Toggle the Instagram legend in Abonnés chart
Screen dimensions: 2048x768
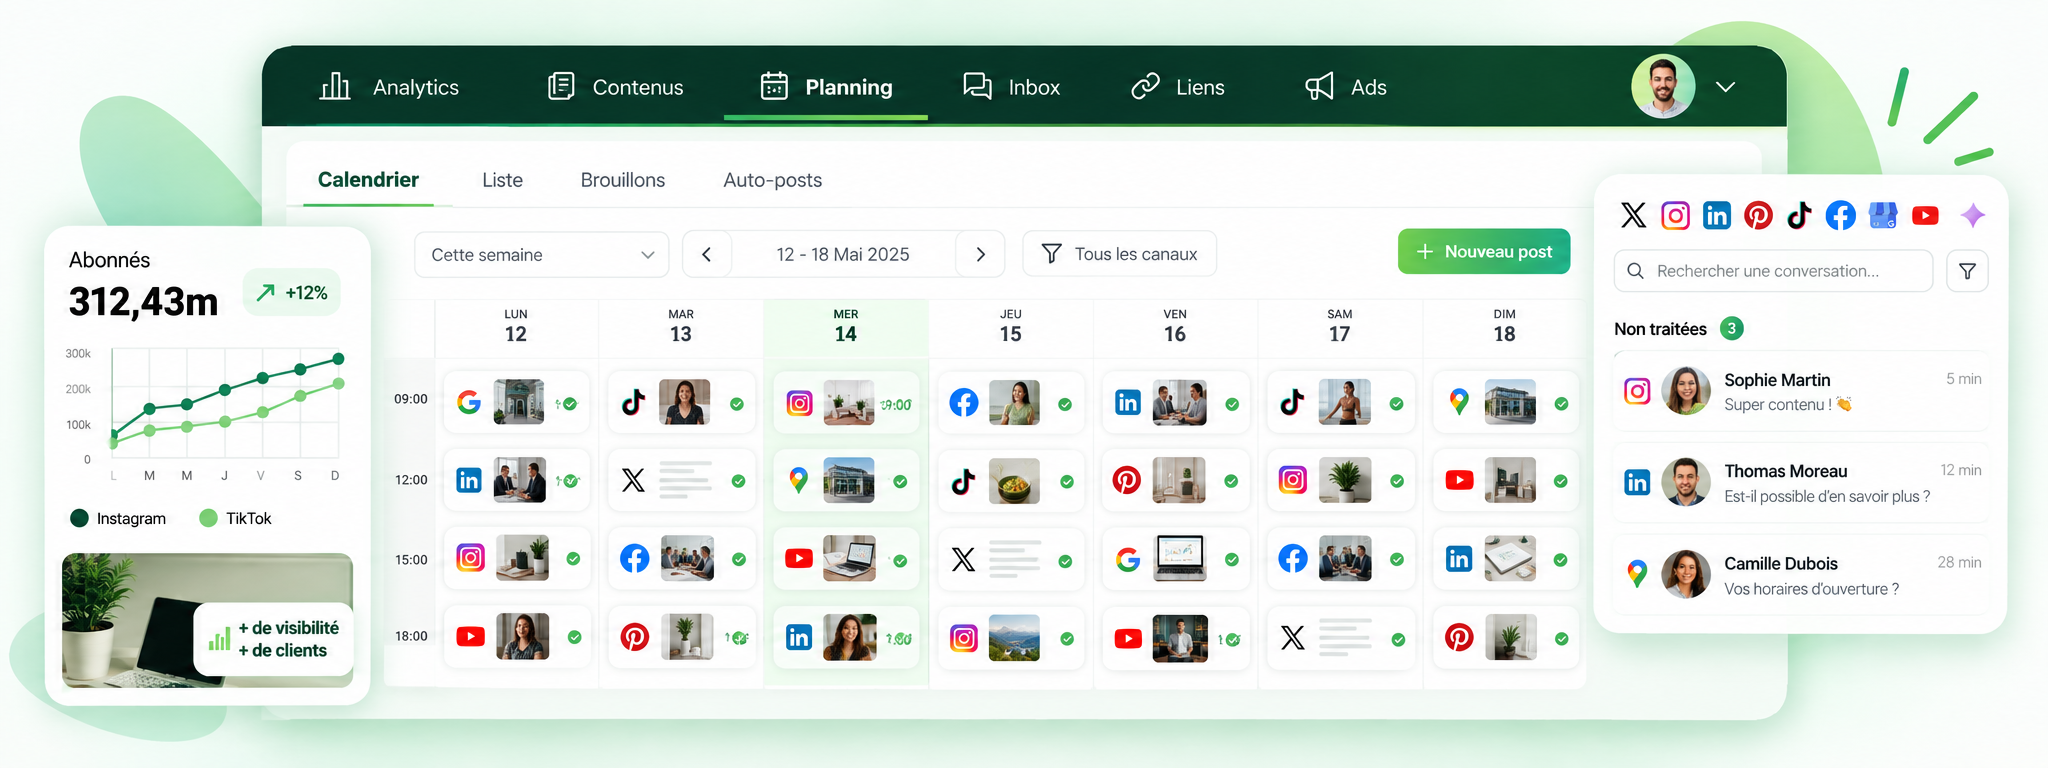point(118,518)
